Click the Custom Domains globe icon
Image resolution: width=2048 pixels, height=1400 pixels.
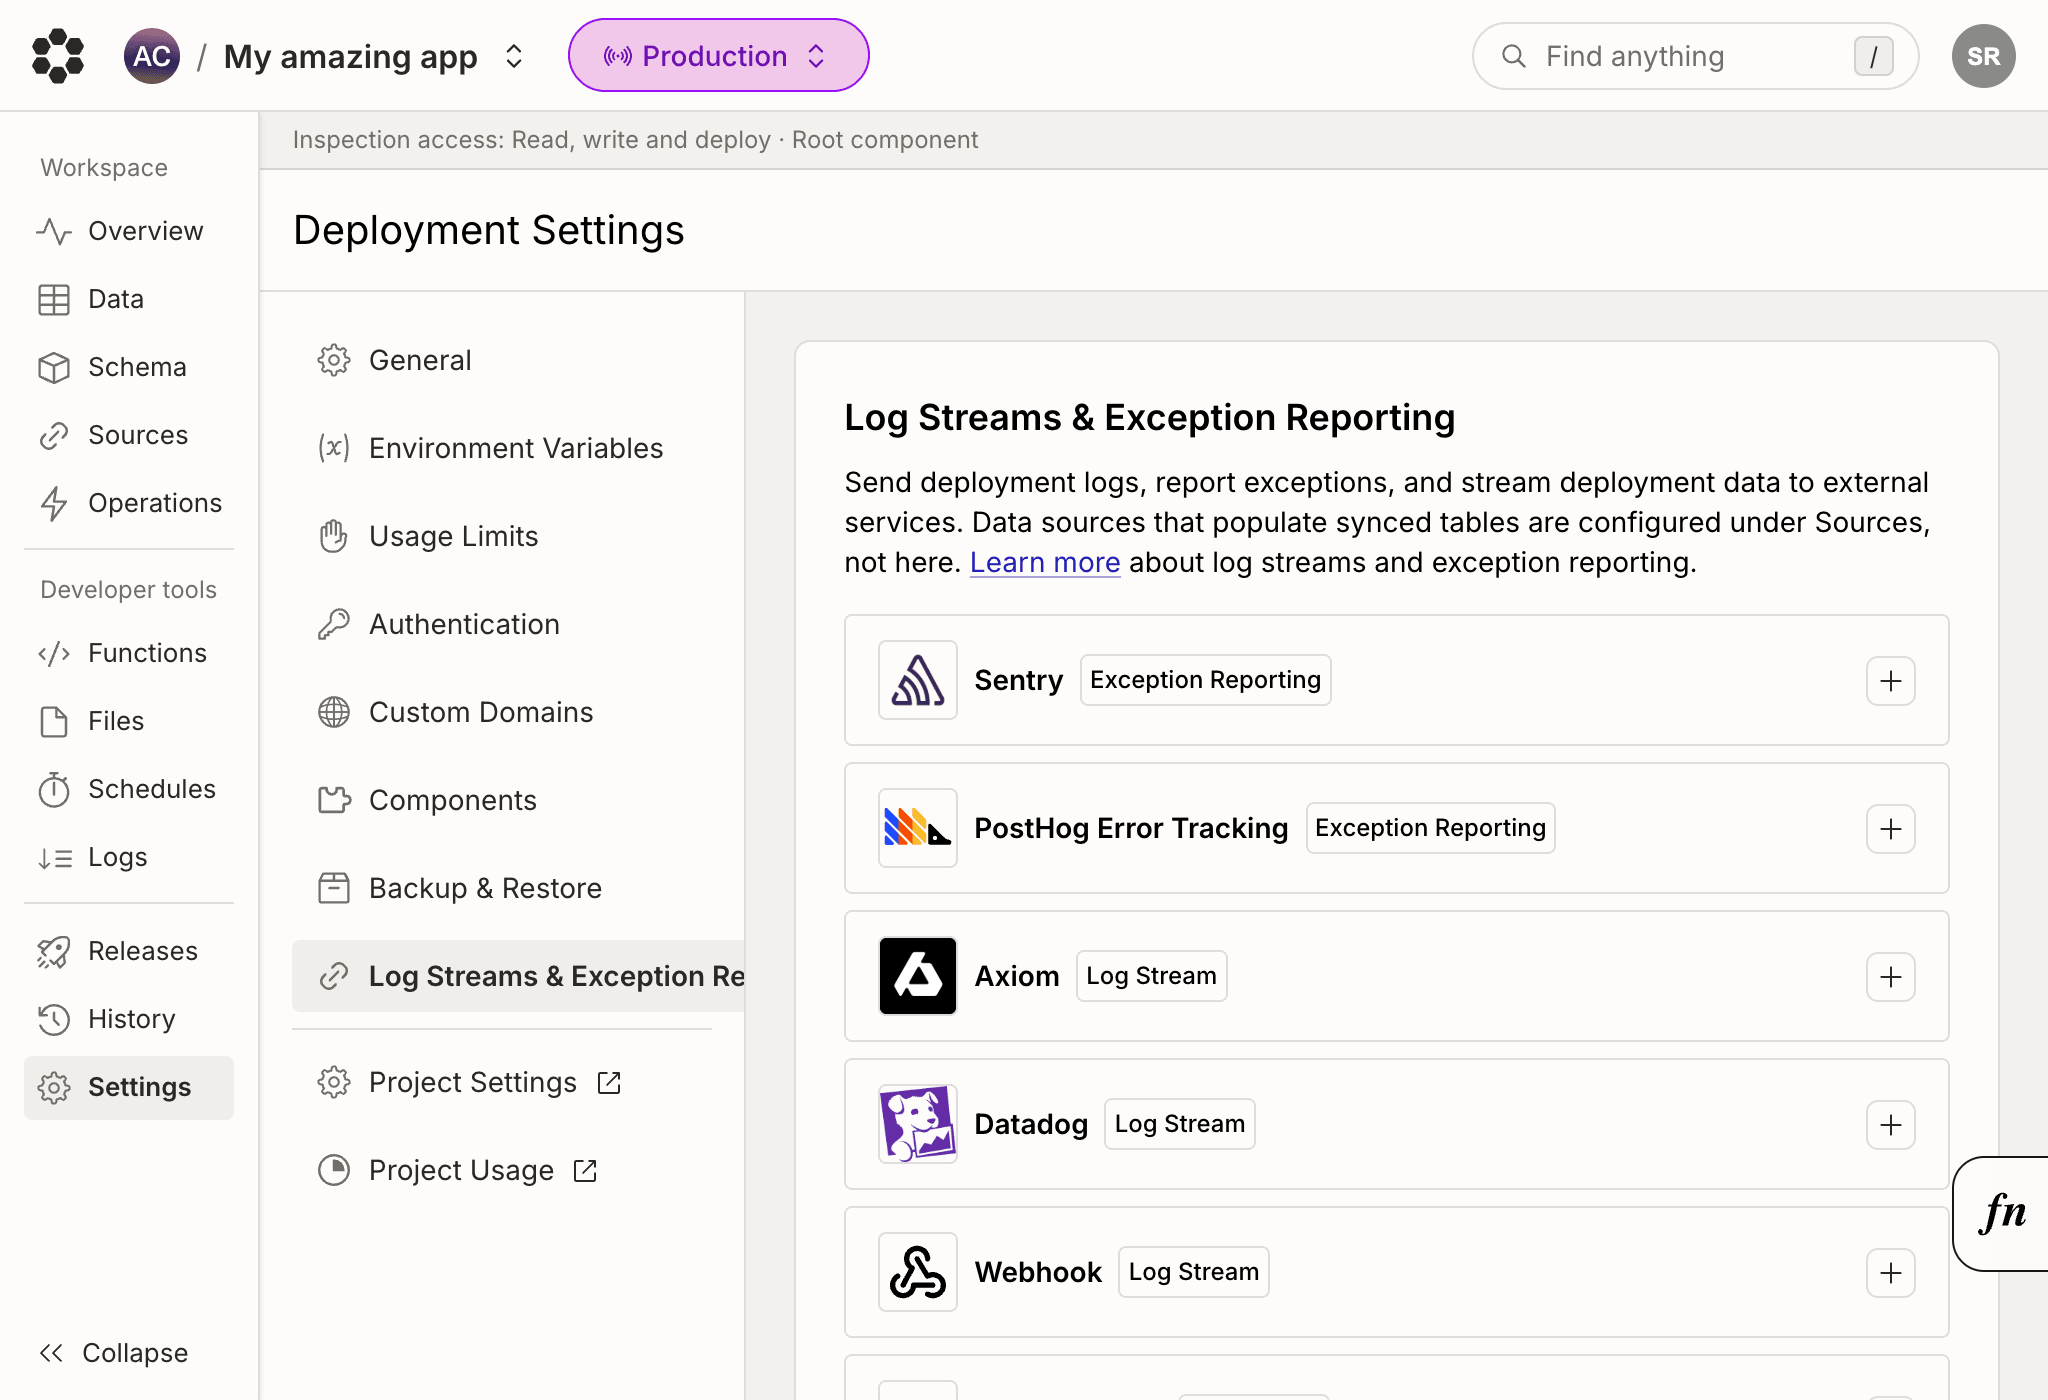click(333, 712)
